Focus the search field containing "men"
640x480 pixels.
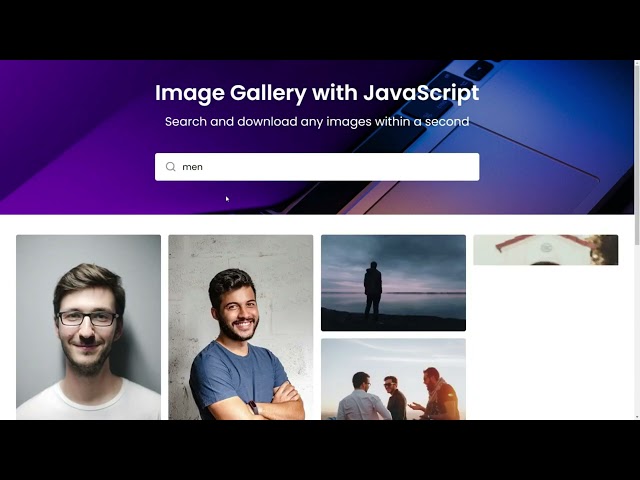pyautogui.click(x=317, y=167)
